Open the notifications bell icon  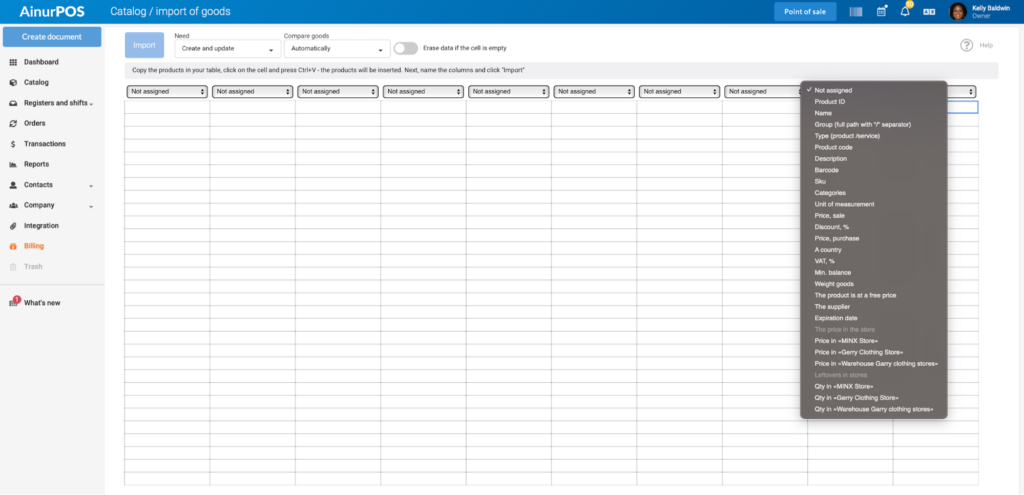point(905,10)
